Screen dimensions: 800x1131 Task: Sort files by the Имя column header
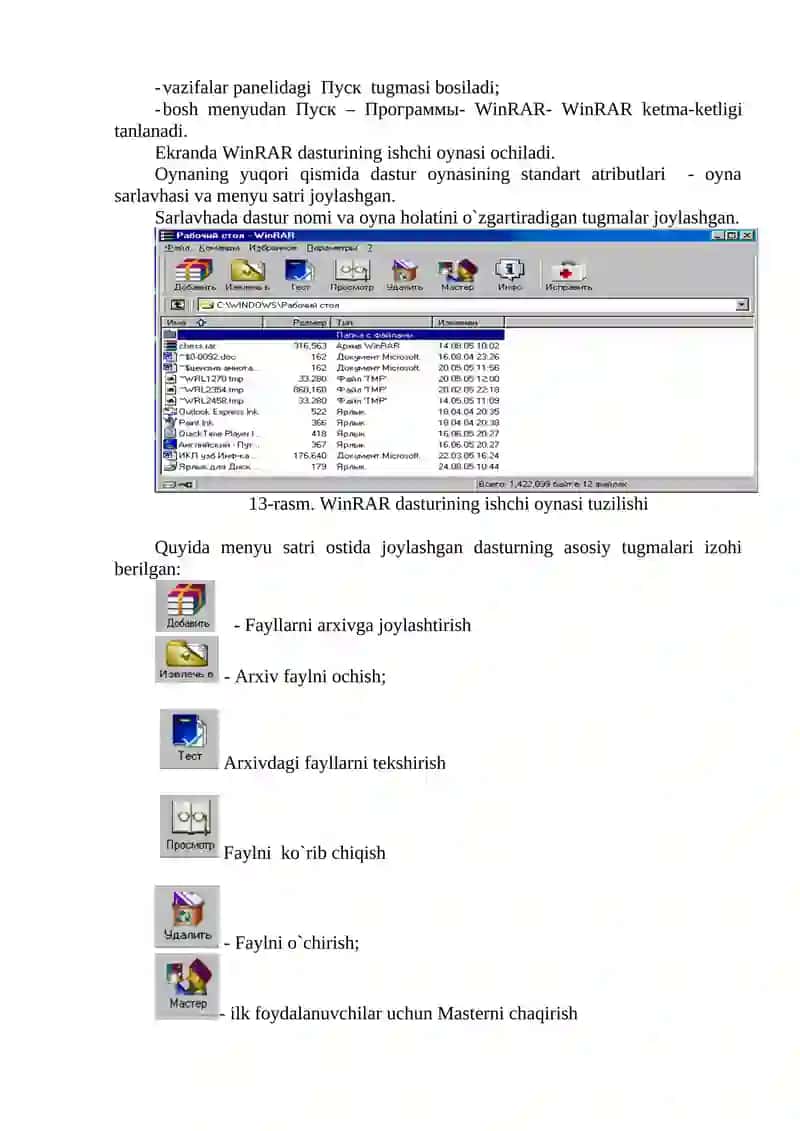point(211,322)
